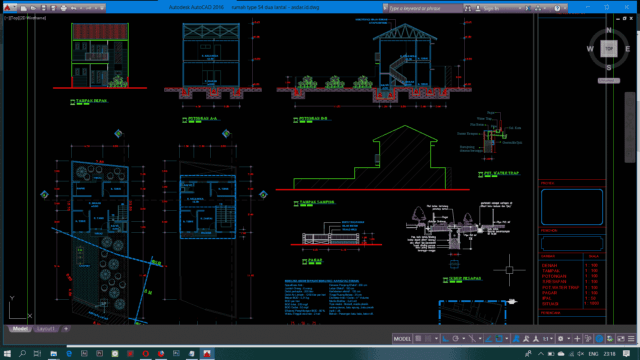Expand the object snap settings arrow

click(x=507, y=339)
